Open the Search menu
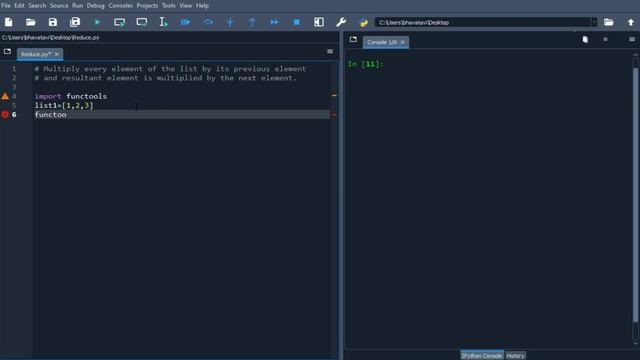Image resolution: width=640 pixels, height=360 pixels. (37, 6)
